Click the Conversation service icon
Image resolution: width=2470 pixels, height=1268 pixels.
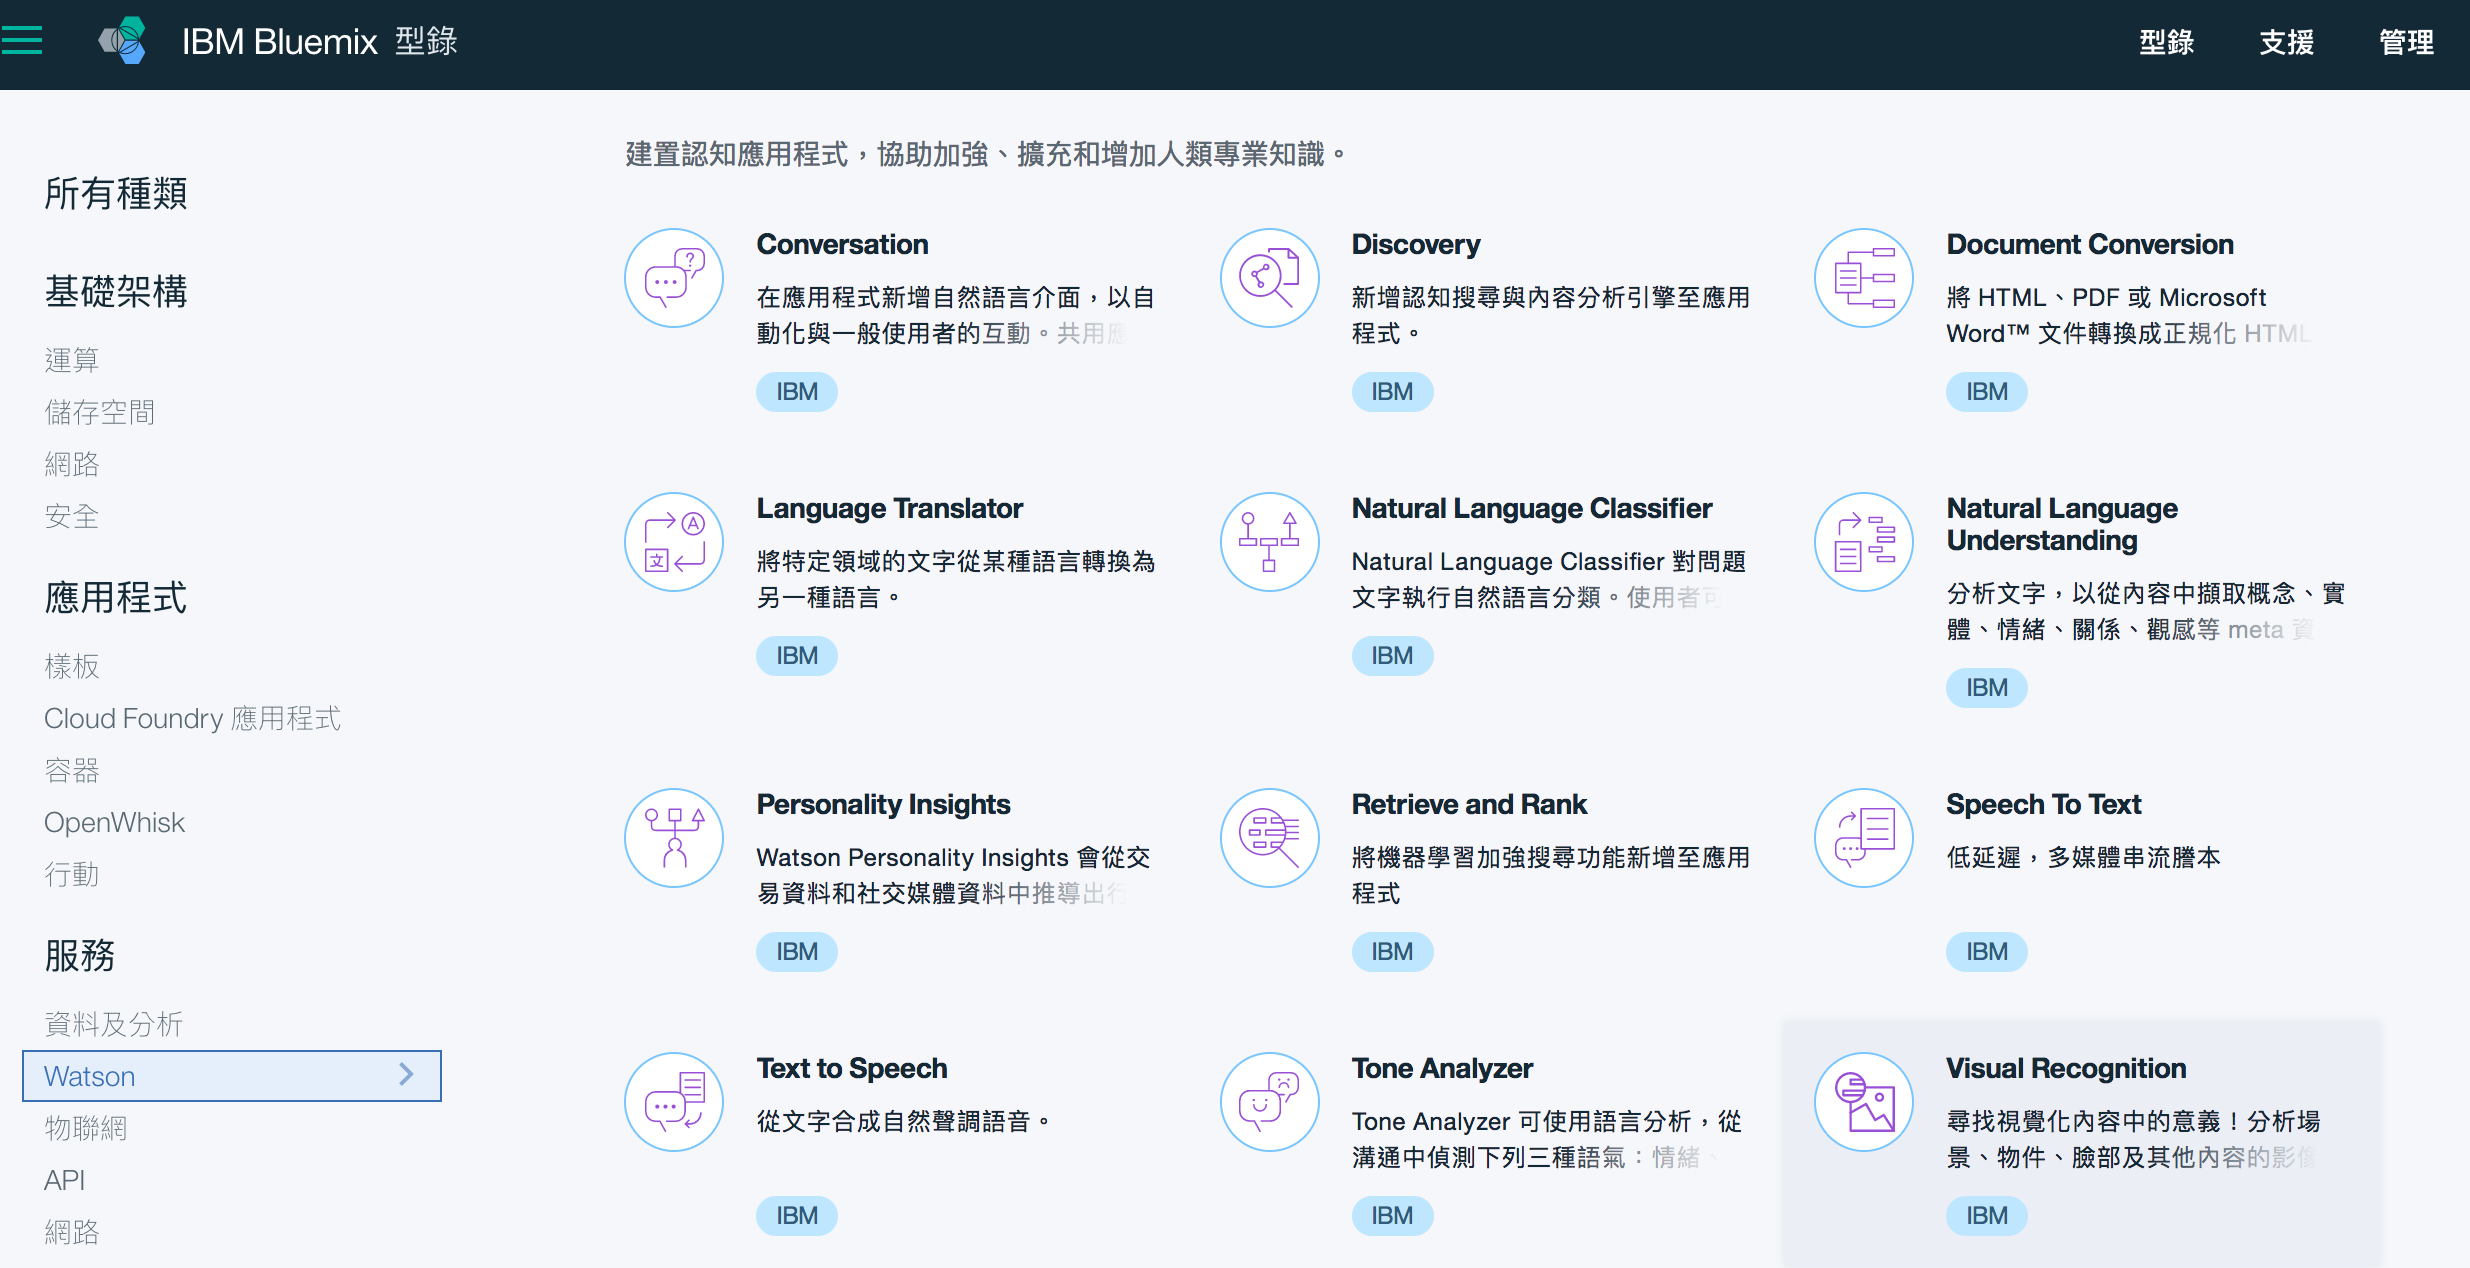pyautogui.click(x=674, y=278)
